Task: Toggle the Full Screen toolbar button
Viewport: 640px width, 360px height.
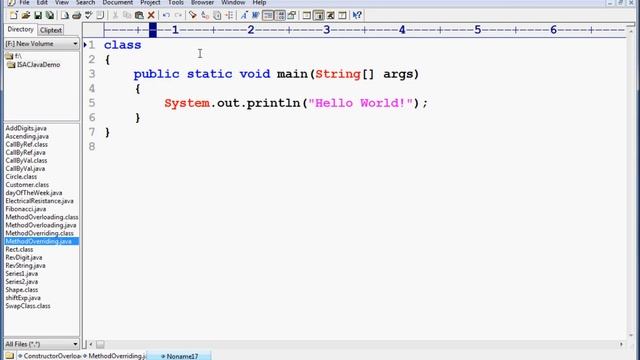Action: coord(331,16)
